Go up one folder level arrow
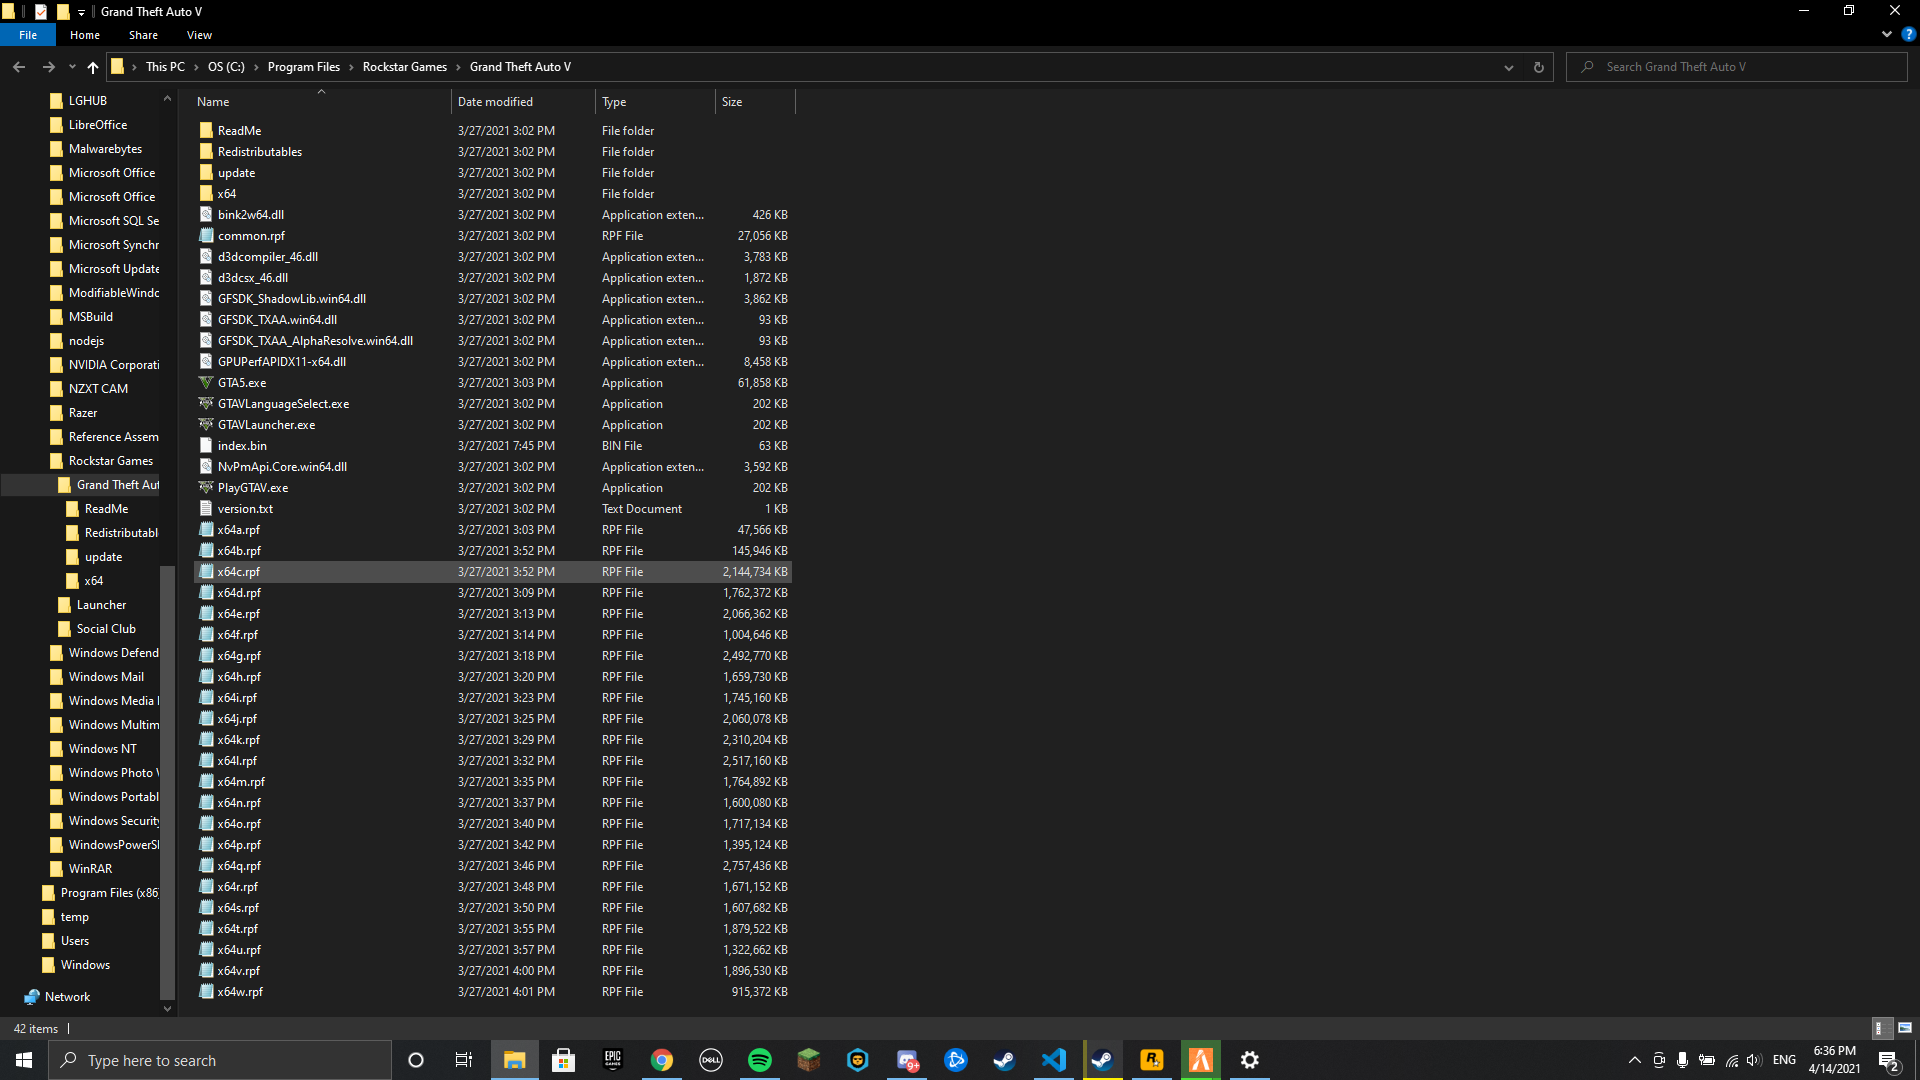The height and width of the screenshot is (1080, 1920). [x=93, y=67]
